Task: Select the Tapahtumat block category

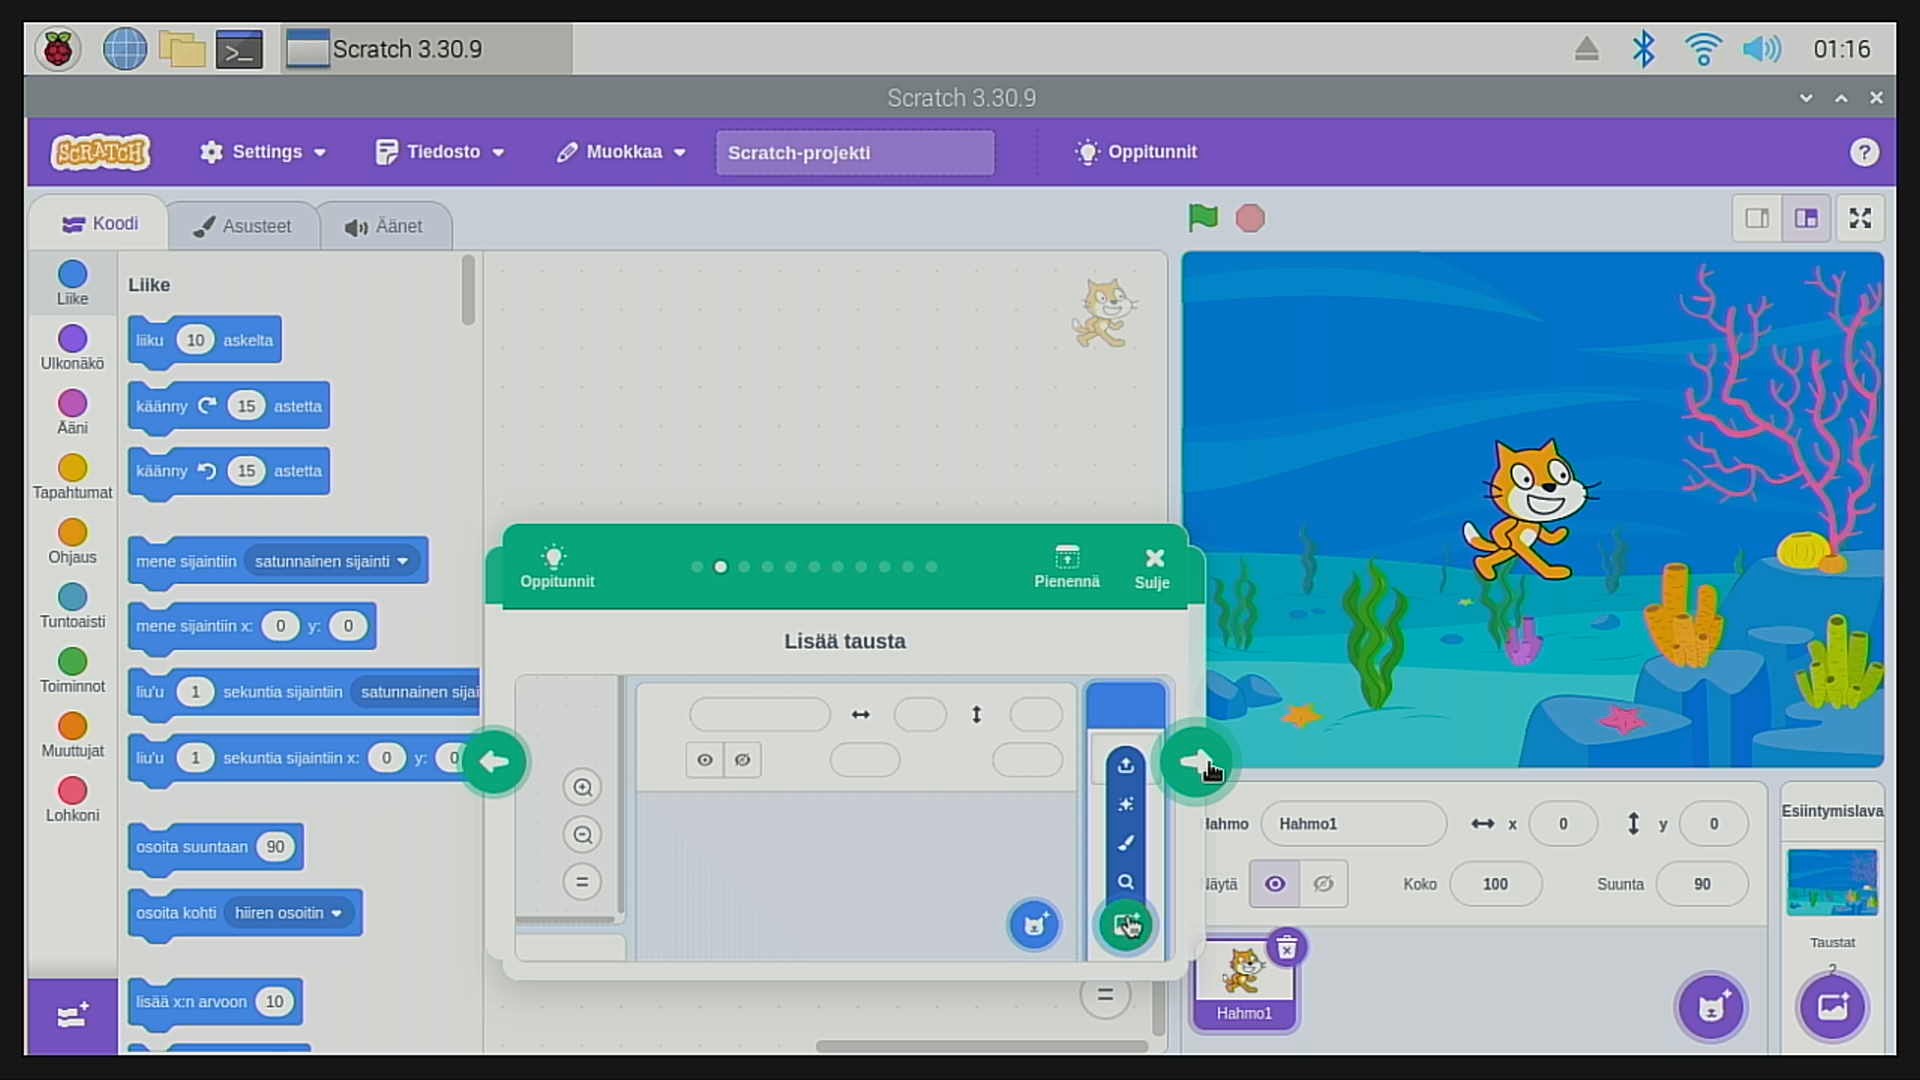Action: pos(72,477)
